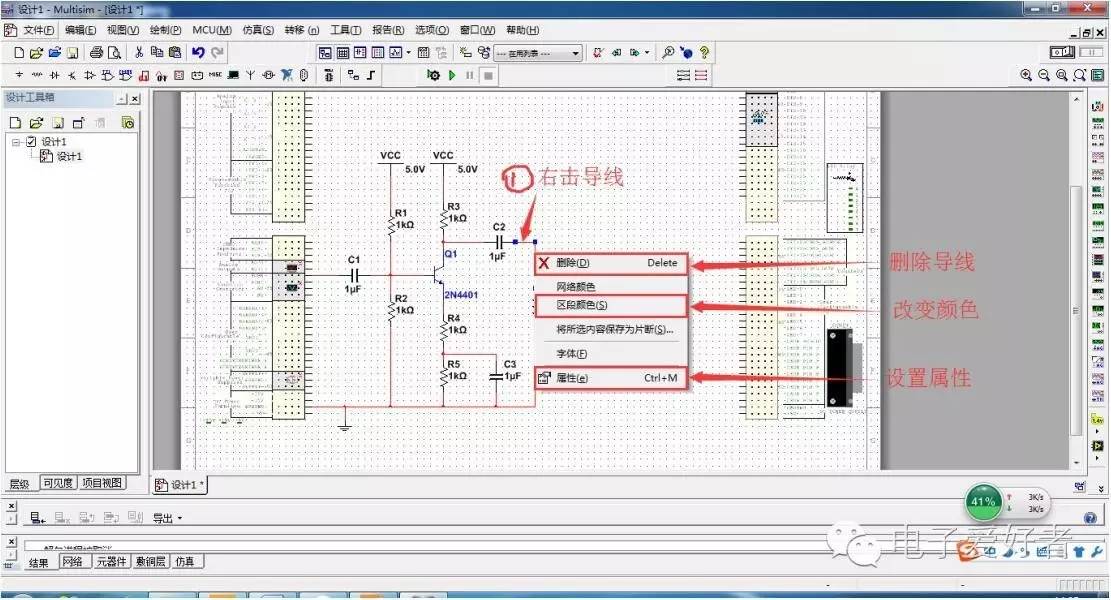Toggle the simulation run switch
1111x600 pixels.
tap(1062, 52)
